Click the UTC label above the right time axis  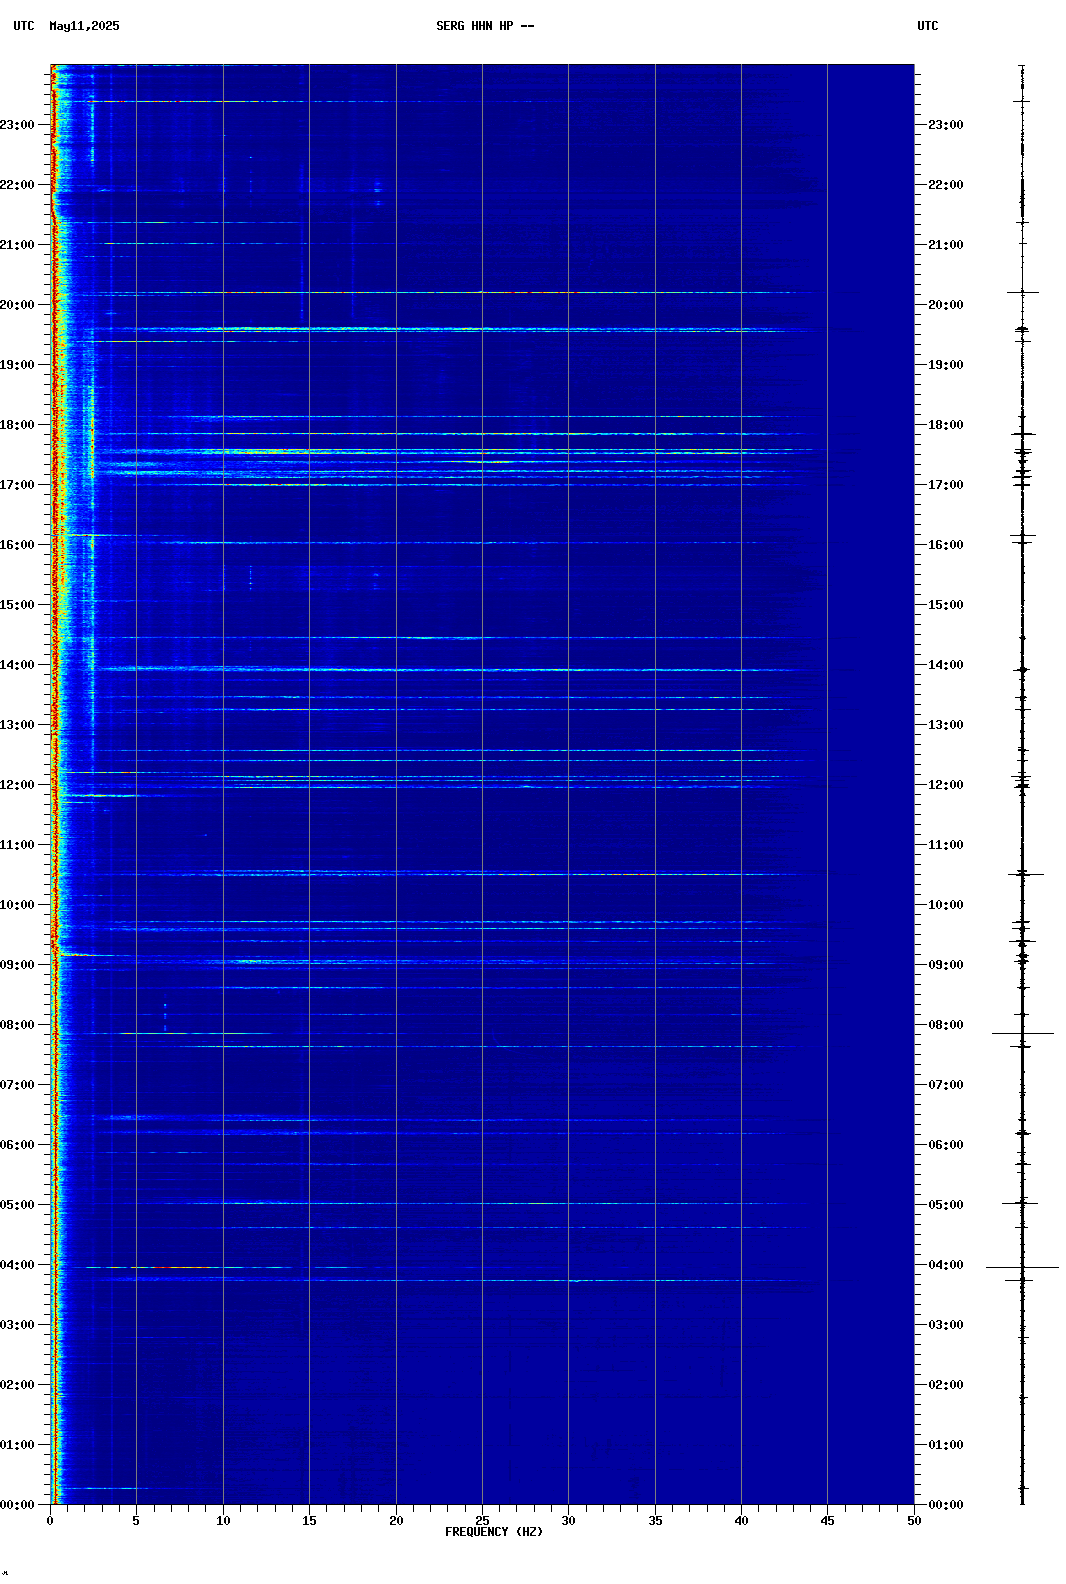tap(928, 26)
